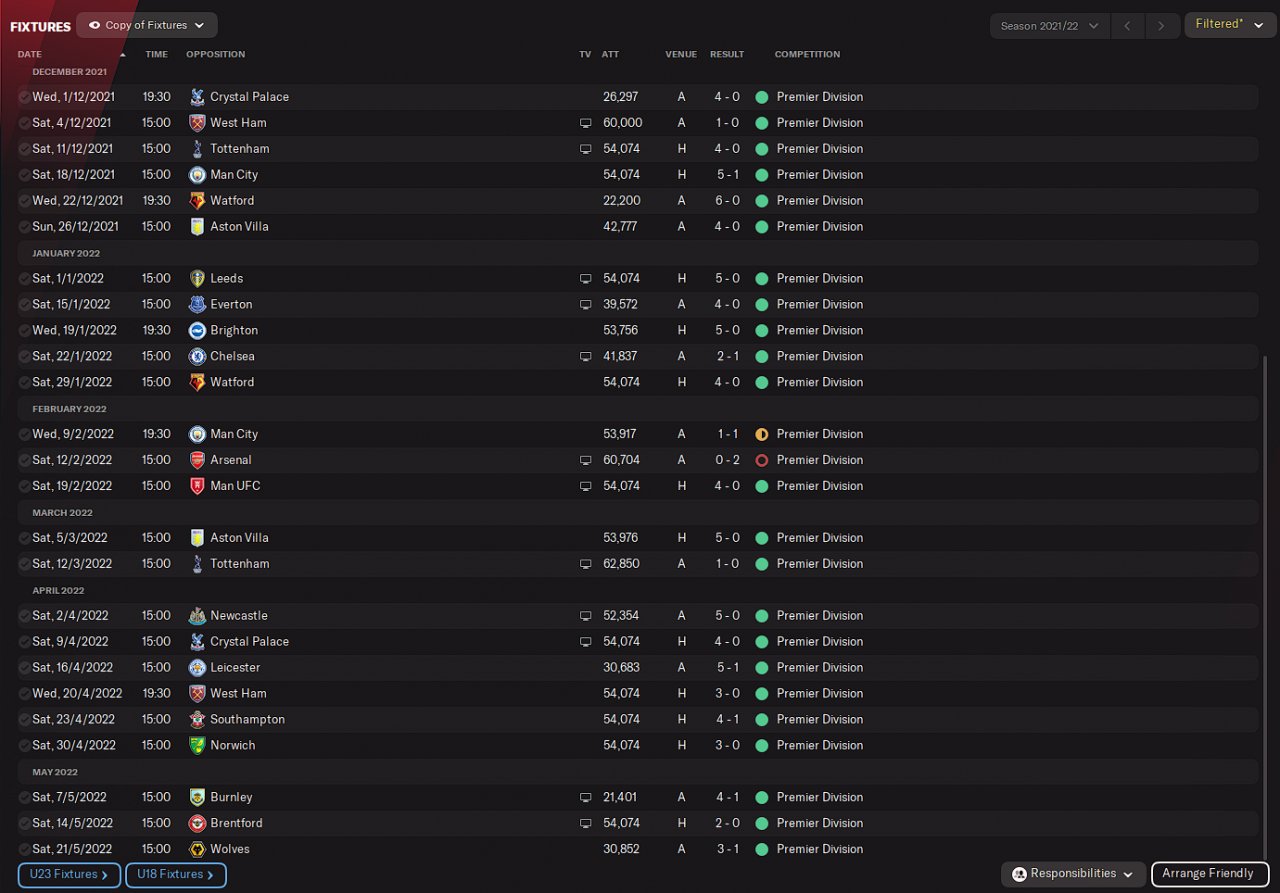Toggle the check mark for Sat, 1/1/2022

tap(24, 279)
